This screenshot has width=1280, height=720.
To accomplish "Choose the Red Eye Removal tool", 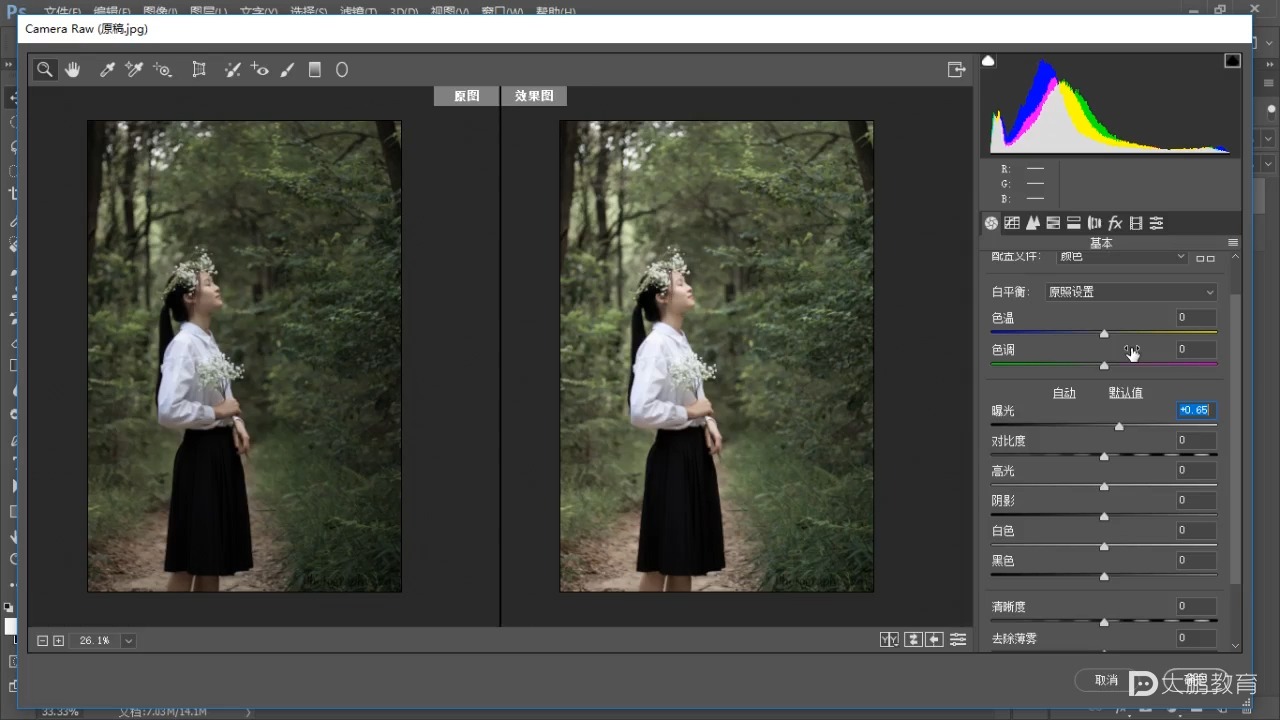I will pyautogui.click(x=260, y=70).
